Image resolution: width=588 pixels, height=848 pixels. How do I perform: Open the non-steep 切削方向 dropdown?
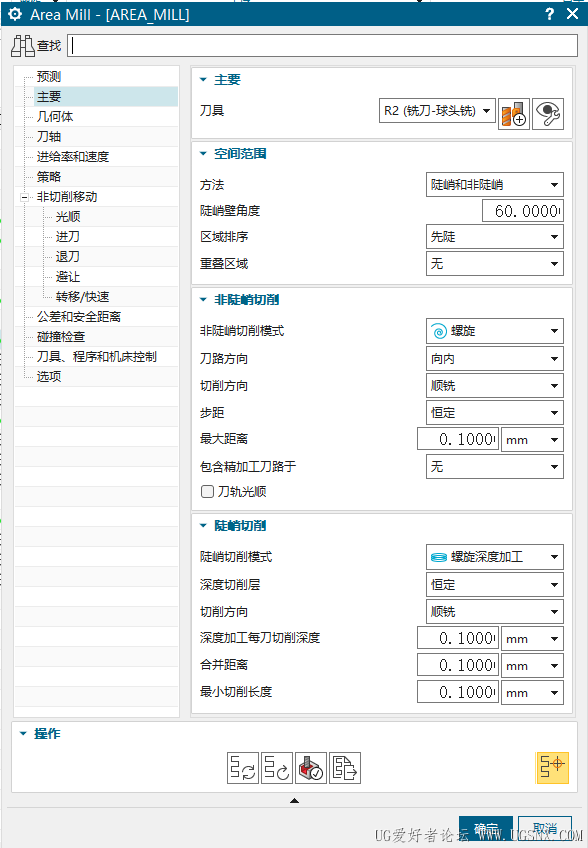point(494,386)
